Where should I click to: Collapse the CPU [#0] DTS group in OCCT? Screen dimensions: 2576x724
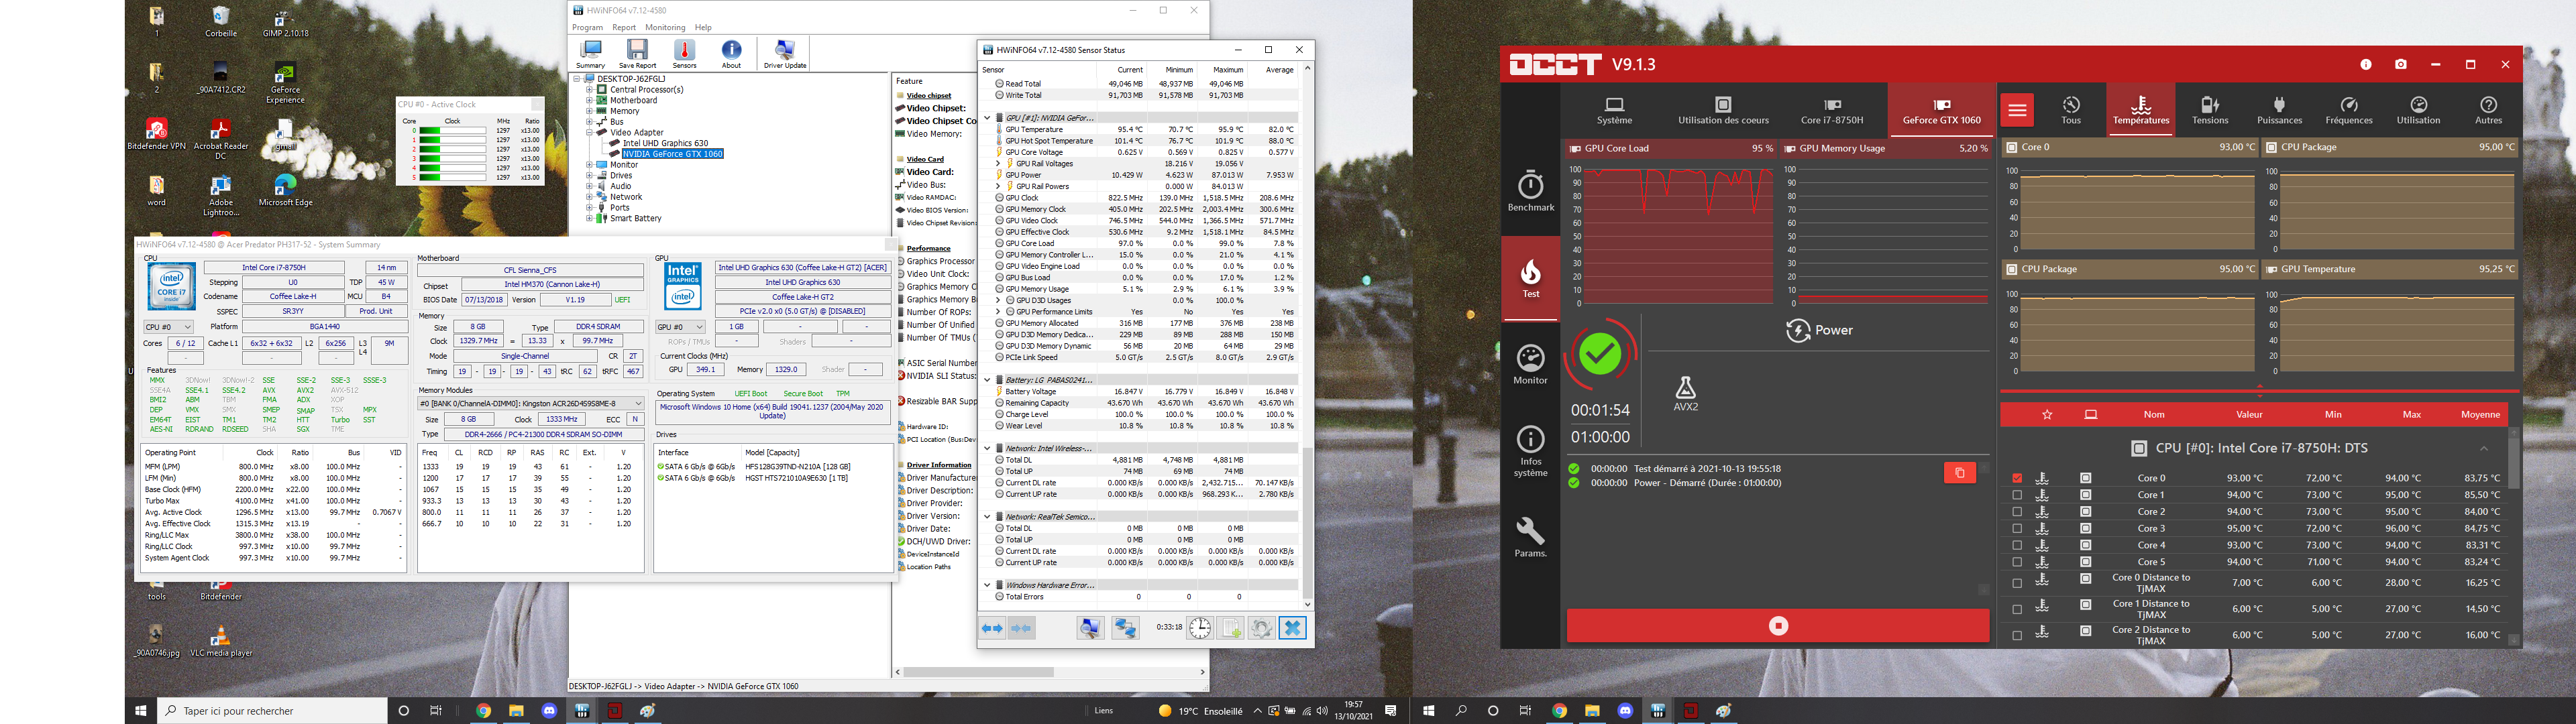2484,448
